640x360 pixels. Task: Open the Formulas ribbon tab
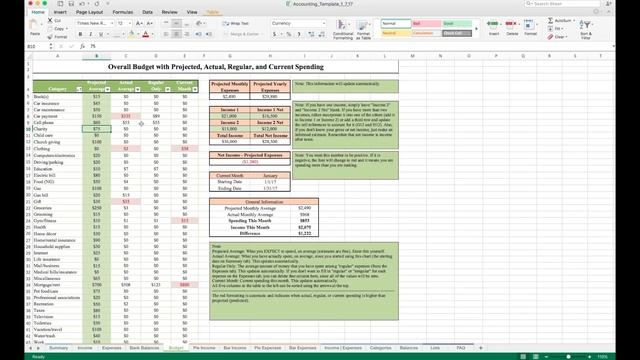point(122,12)
